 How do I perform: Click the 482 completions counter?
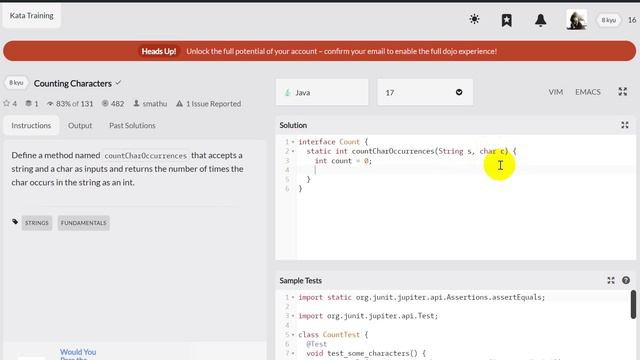coord(113,104)
